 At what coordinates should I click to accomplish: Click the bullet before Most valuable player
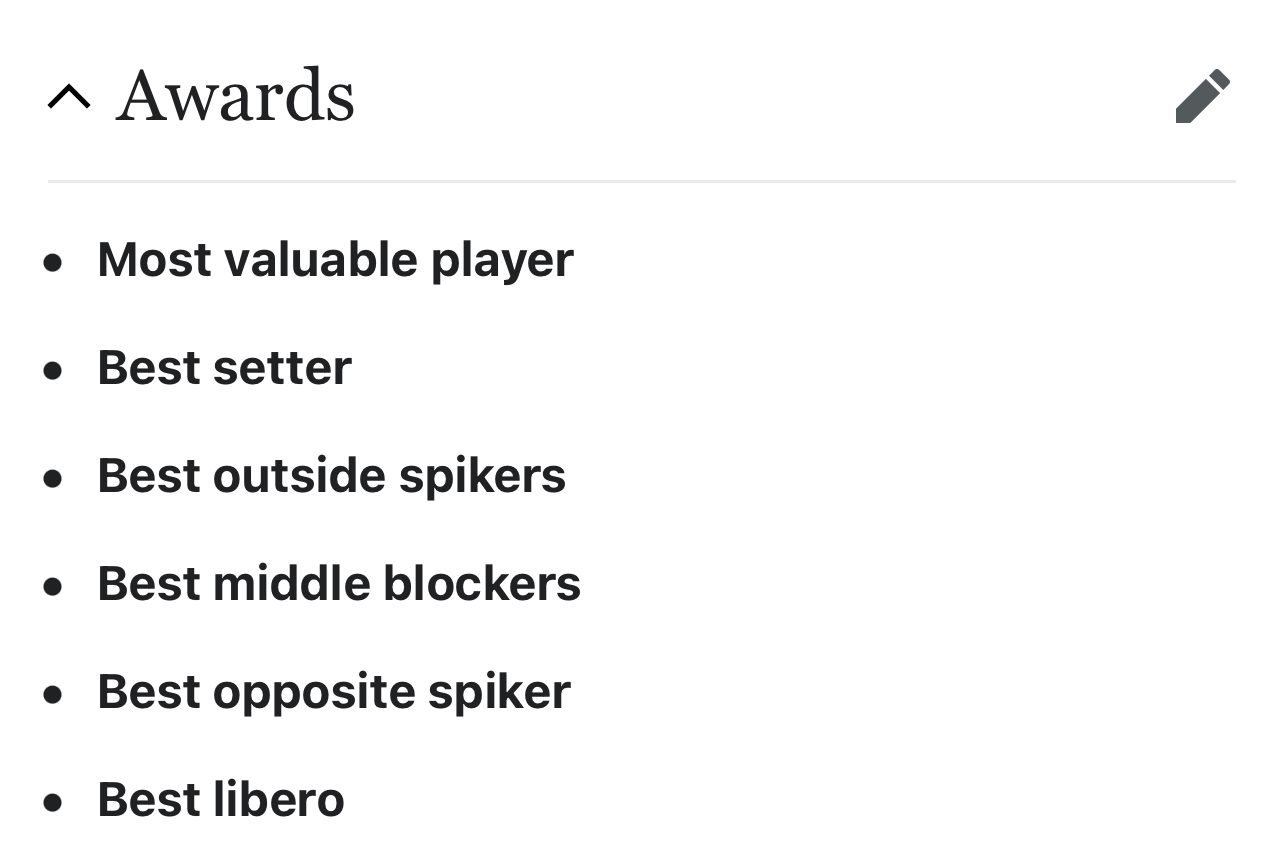[x=53, y=263]
